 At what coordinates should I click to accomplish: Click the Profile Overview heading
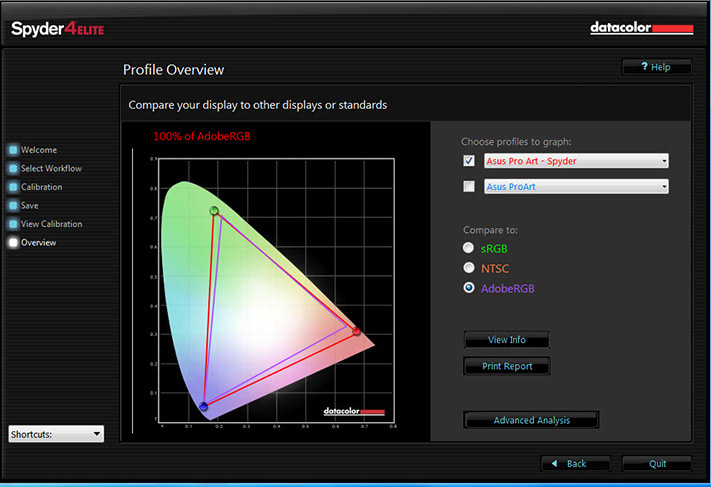pyautogui.click(x=174, y=70)
